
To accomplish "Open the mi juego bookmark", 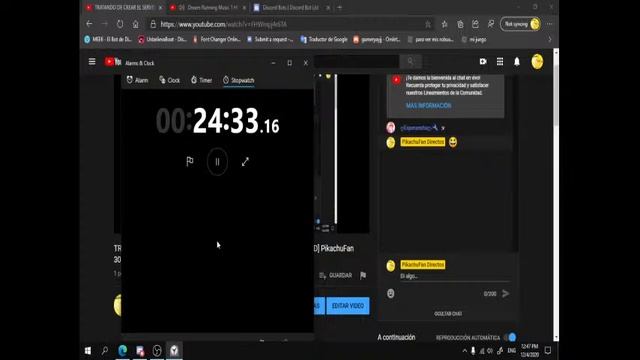I will click(x=474, y=40).
